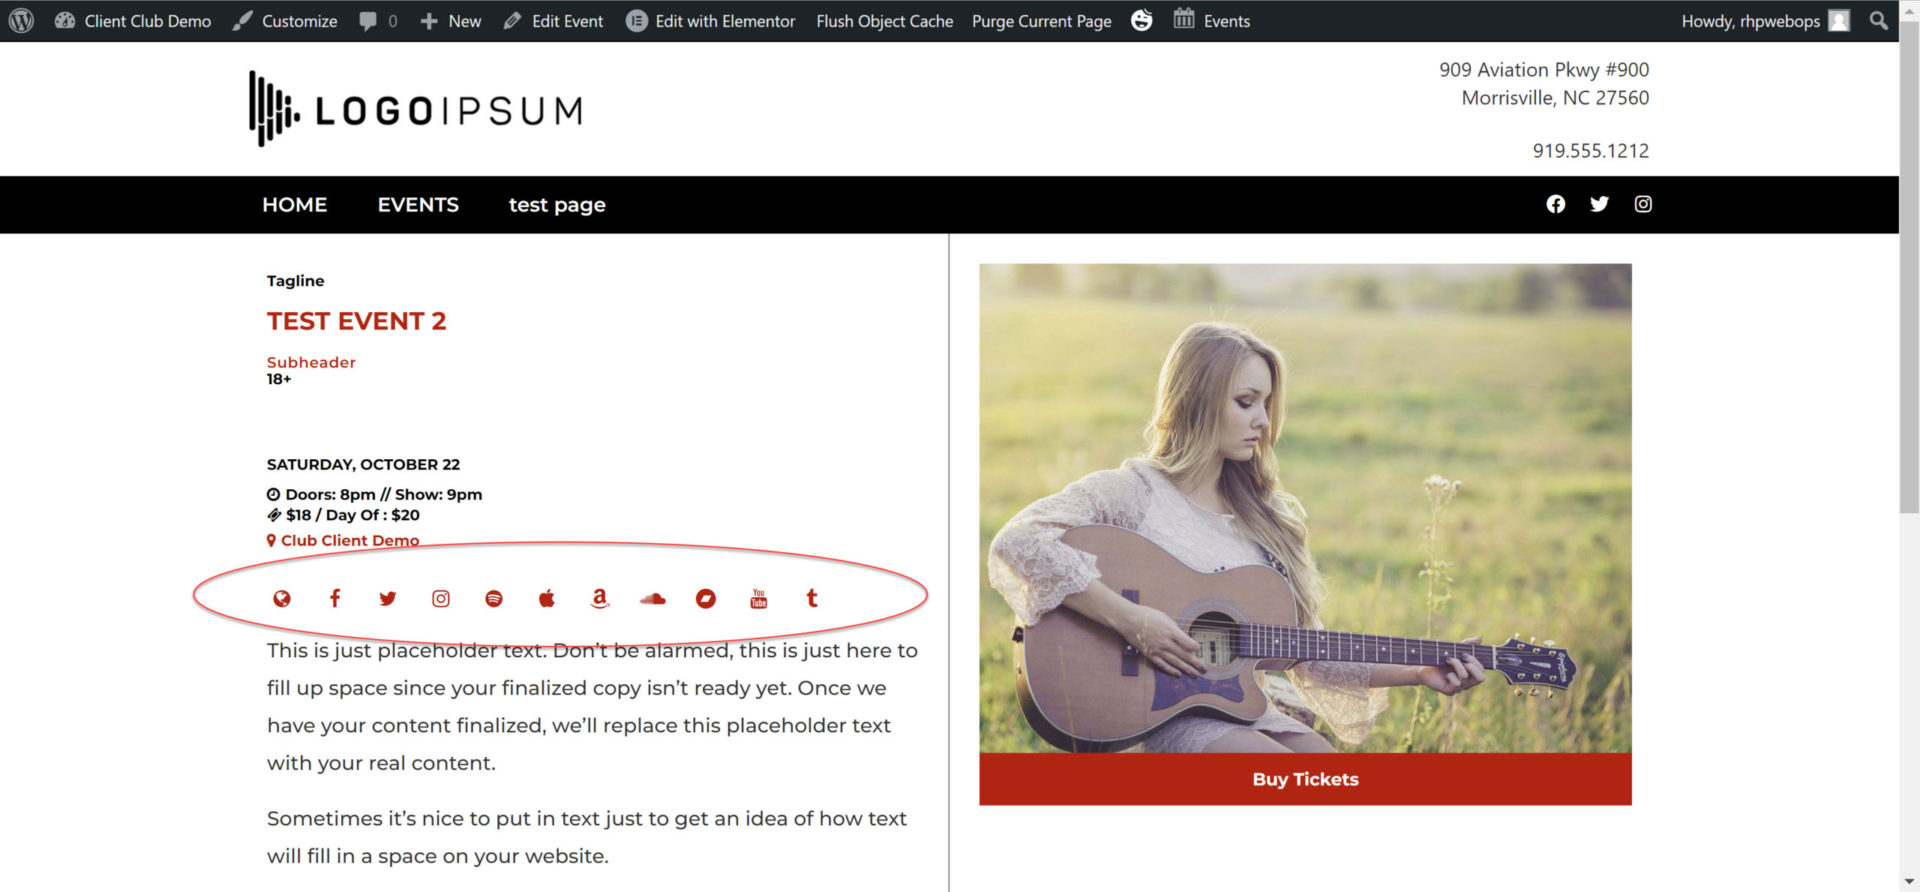Click the Apple Music icon
1920x892 pixels.
(547, 598)
